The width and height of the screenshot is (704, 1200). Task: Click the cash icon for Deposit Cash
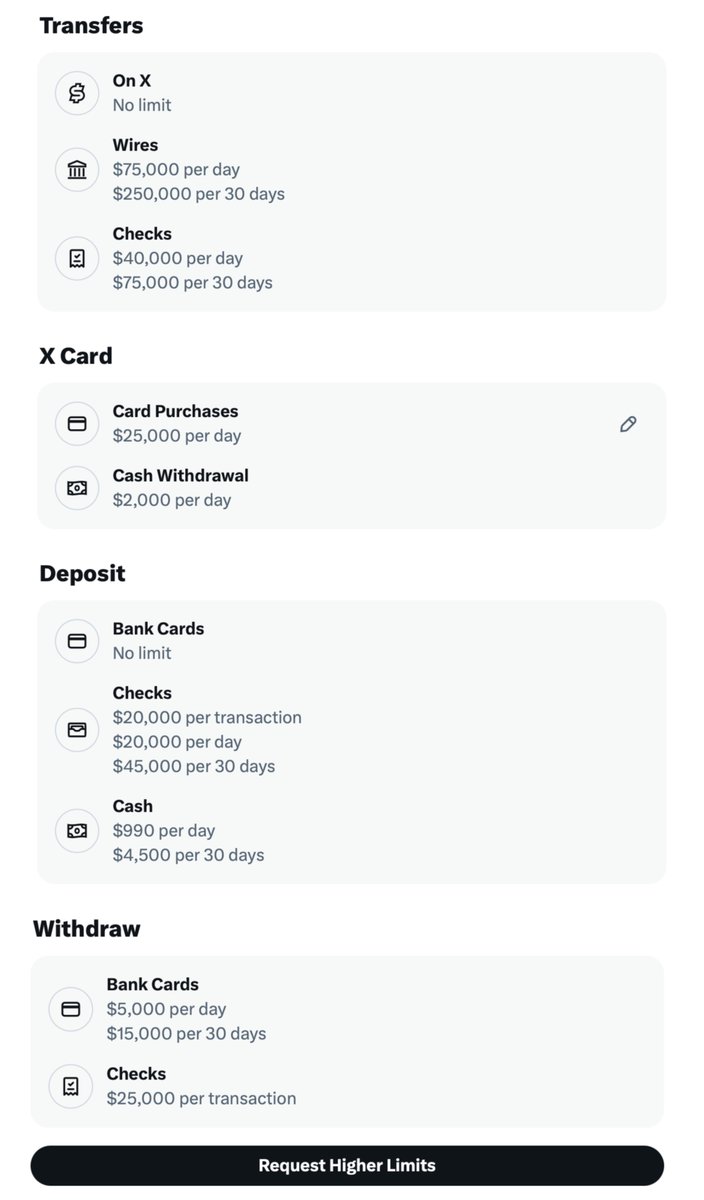click(77, 831)
